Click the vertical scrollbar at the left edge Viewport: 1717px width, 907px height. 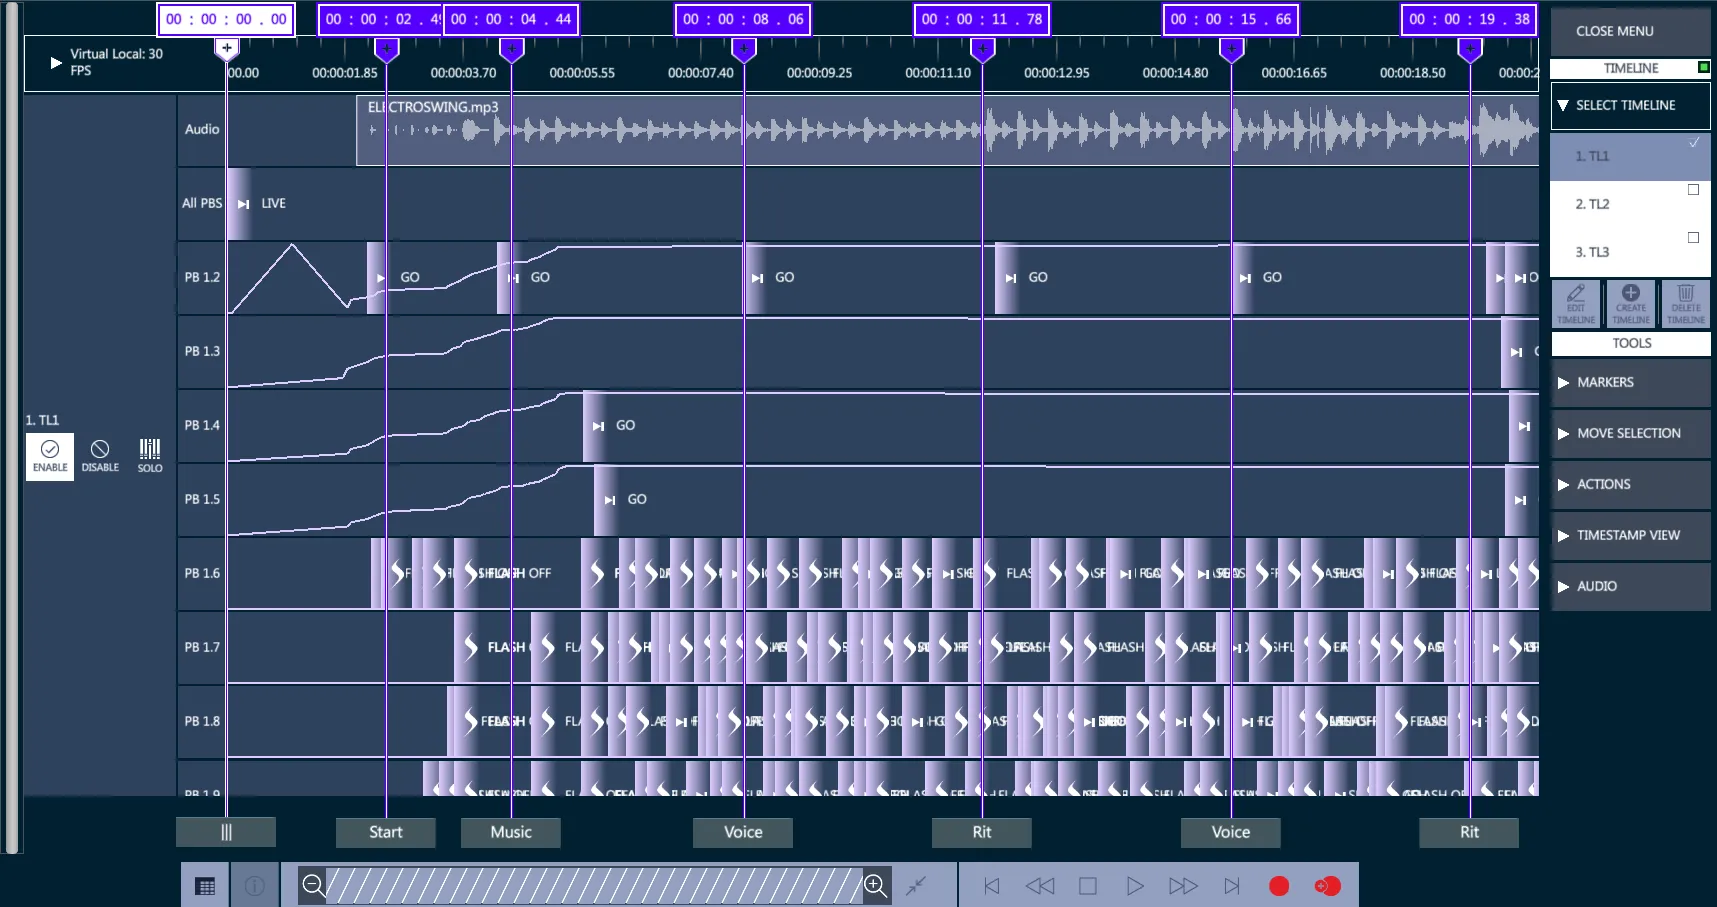12,428
